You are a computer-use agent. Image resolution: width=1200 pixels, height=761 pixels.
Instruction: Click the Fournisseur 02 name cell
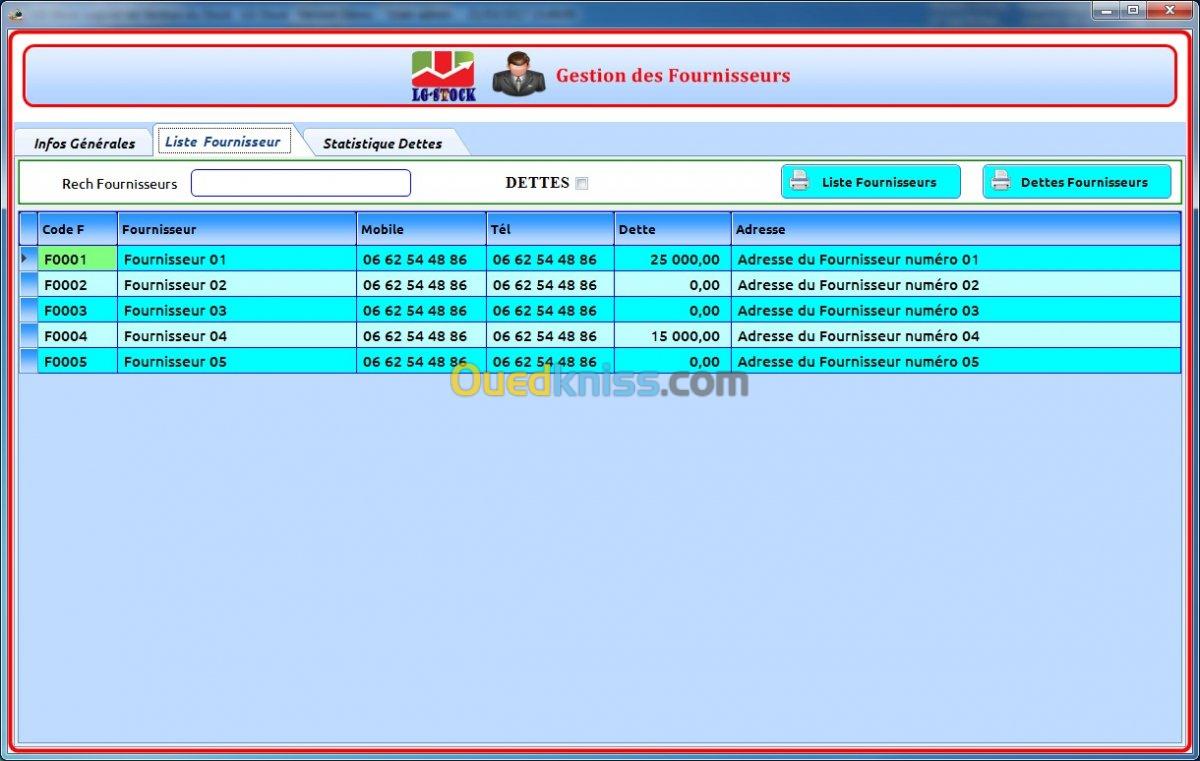click(237, 285)
